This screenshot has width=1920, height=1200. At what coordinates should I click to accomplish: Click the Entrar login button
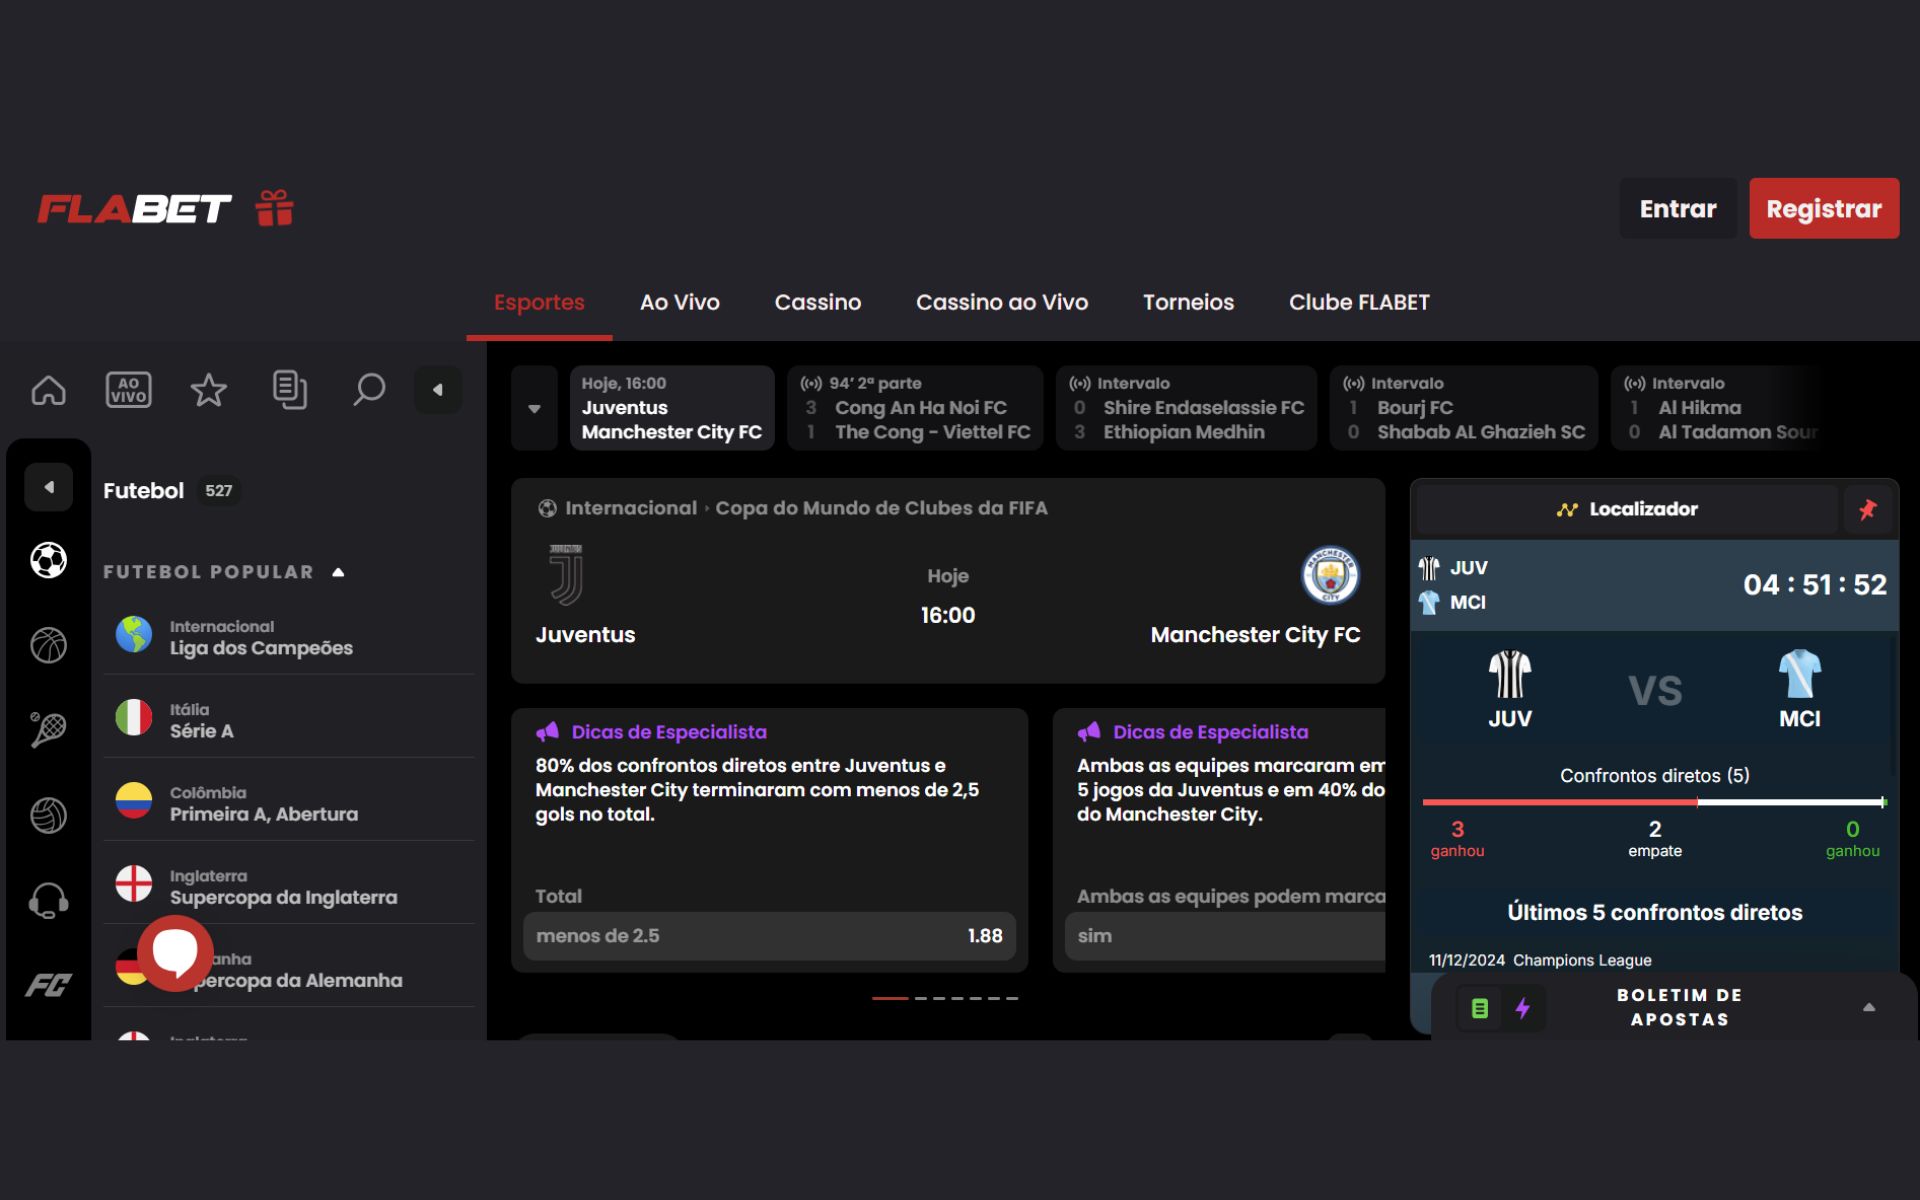click(1677, 209)
